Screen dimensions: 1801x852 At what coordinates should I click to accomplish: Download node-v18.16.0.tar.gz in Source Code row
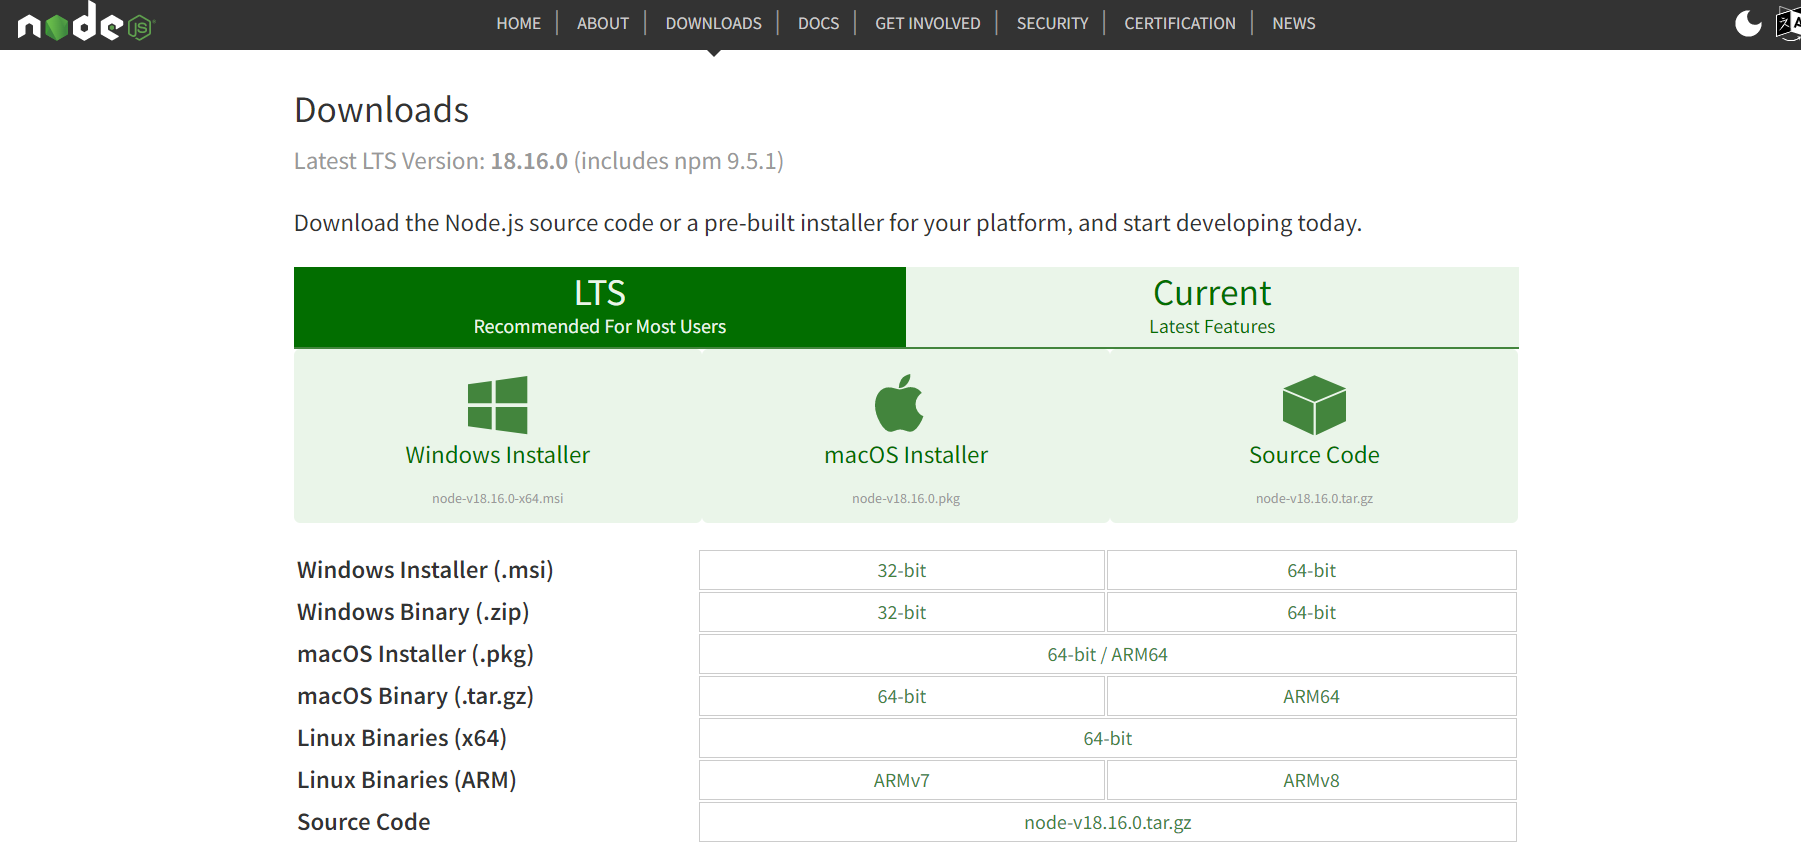click(x=1108, y=822)
